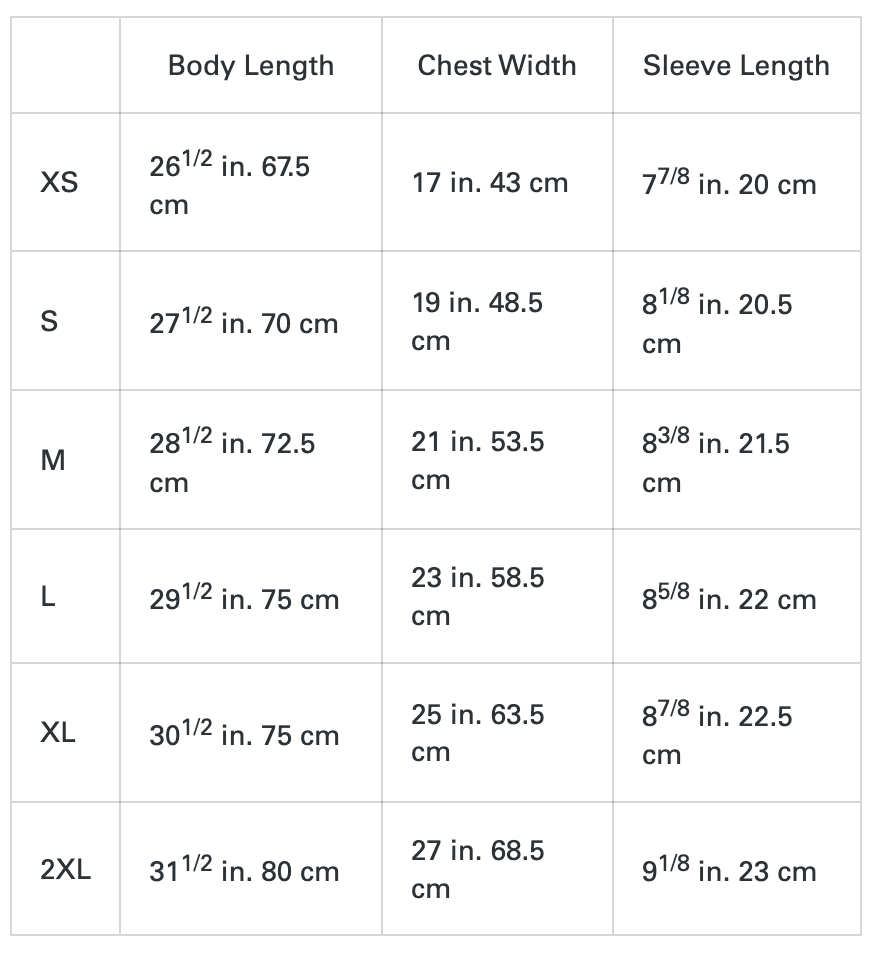
Task: Select the M sleeve length 21.5 cm cell
Action: tap(716, 461)
